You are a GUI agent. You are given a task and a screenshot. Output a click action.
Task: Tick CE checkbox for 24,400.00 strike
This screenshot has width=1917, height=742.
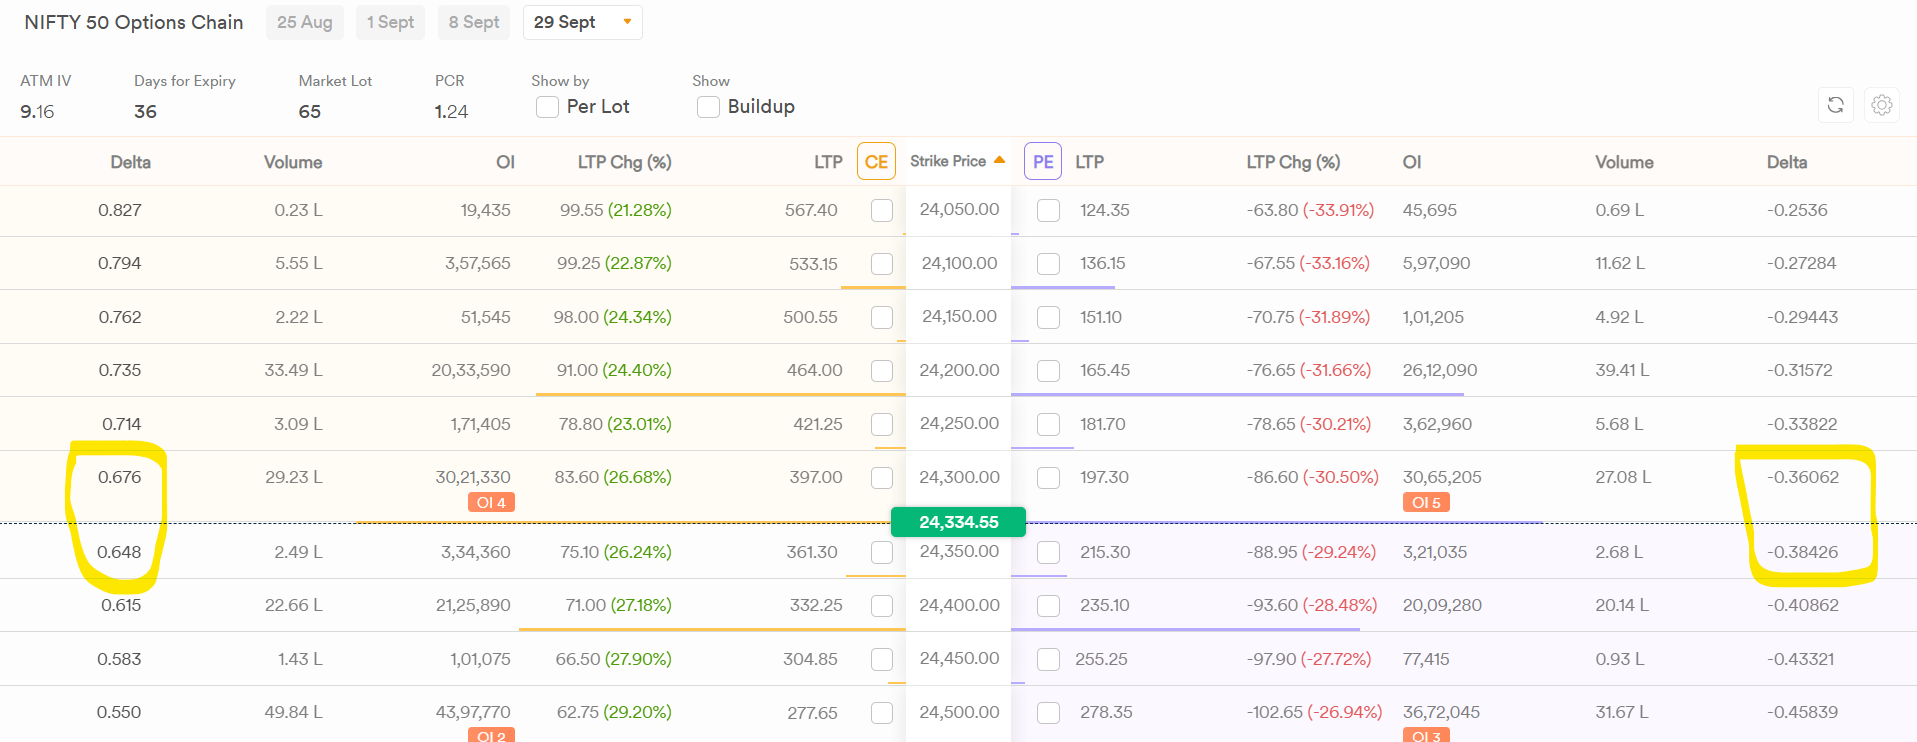coord(882,606)
